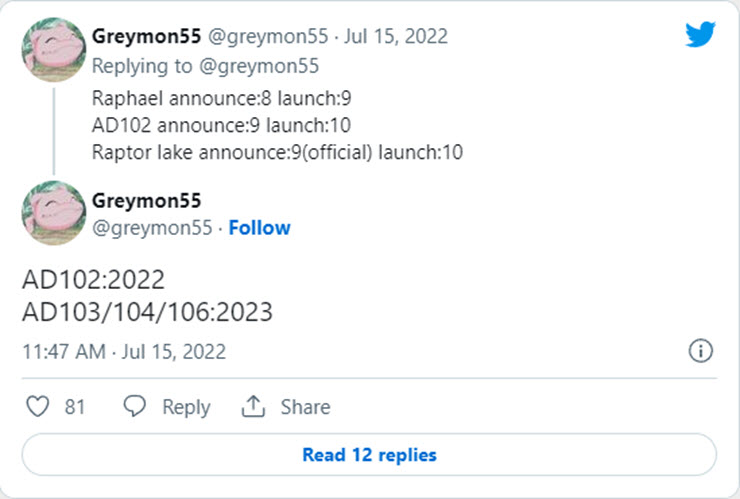Click the "Raptor lake announce" line
Screen dimensions: 740x499
(x=277, y=152)
